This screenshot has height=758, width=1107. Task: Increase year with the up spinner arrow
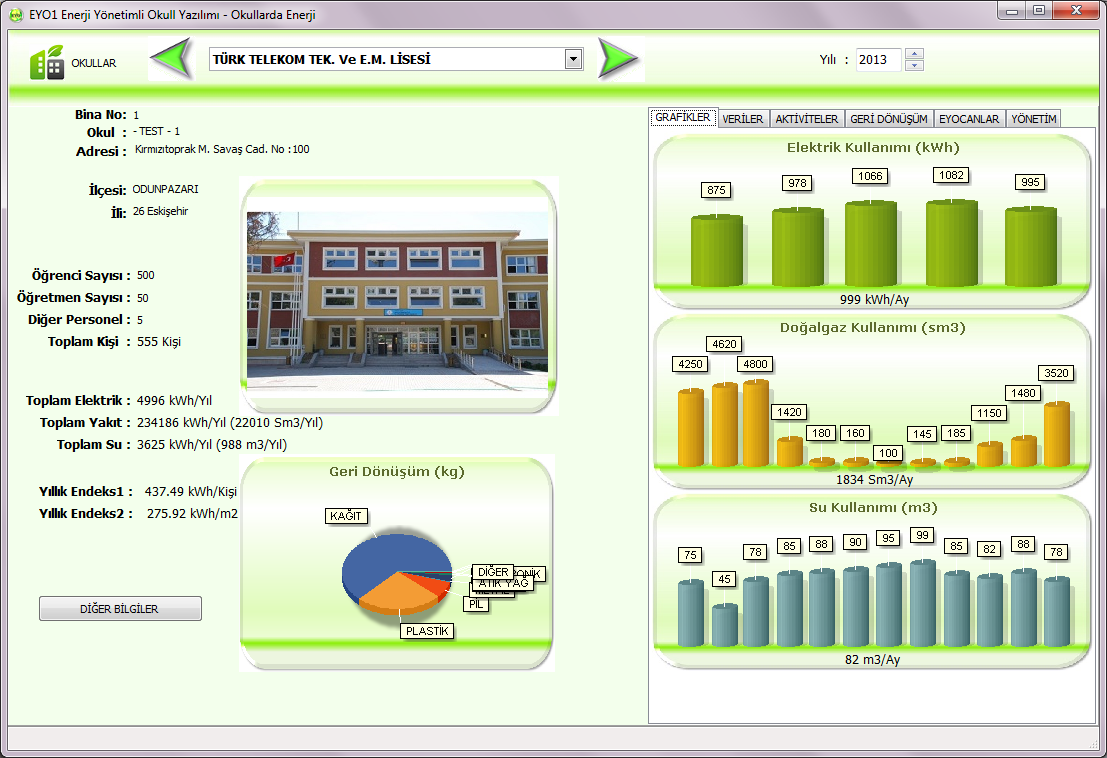coord(914,54)
